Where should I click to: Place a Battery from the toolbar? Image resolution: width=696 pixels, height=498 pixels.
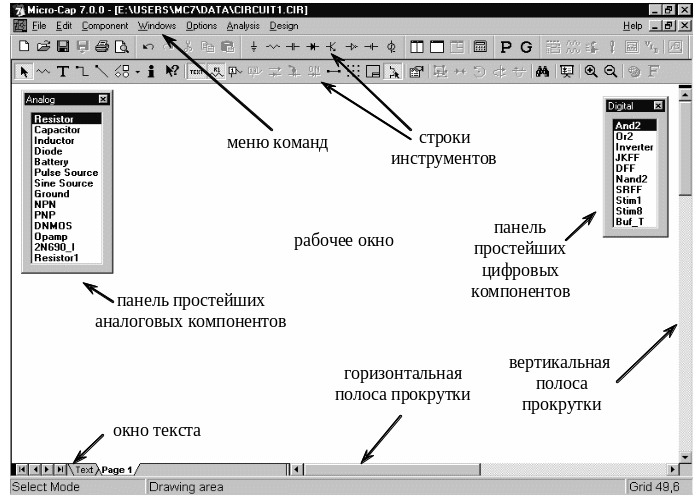coord(371,46)
